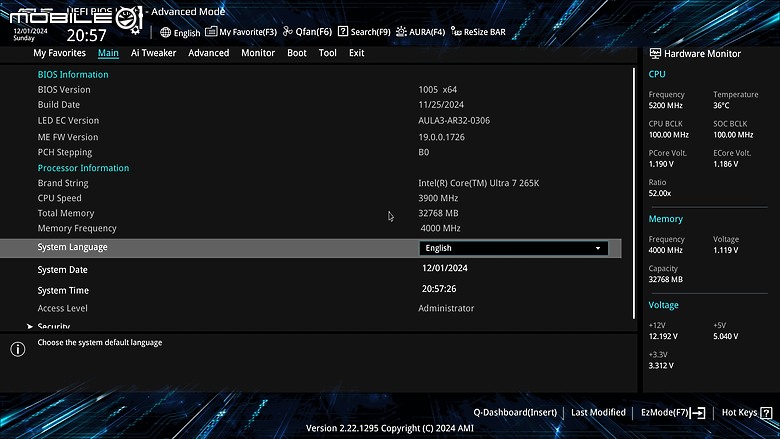Click Last Modified button
This screenshot has height=439, width=780.
(598, 412)
